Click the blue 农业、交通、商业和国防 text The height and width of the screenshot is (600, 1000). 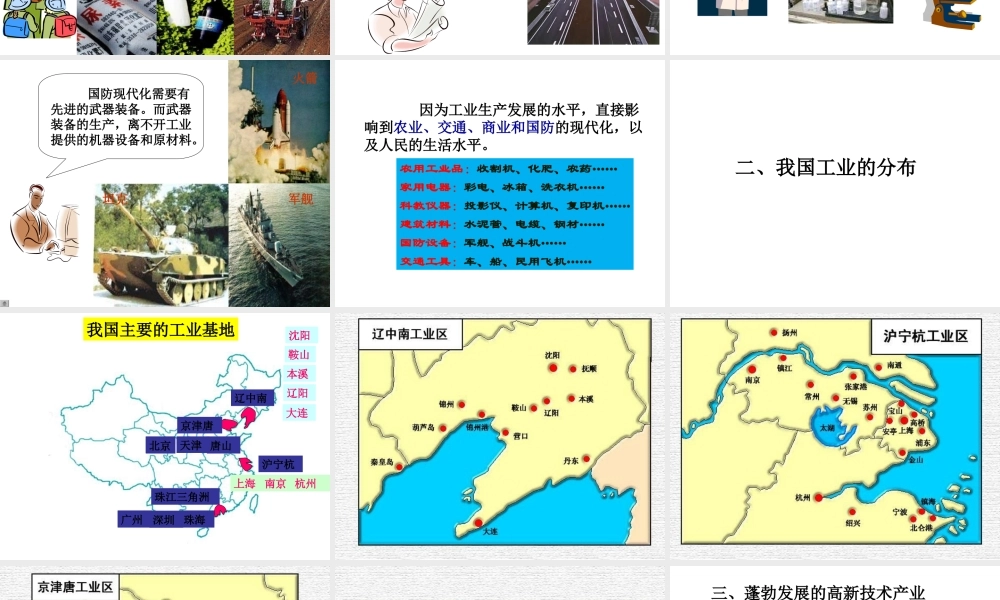tap(474, 128)
